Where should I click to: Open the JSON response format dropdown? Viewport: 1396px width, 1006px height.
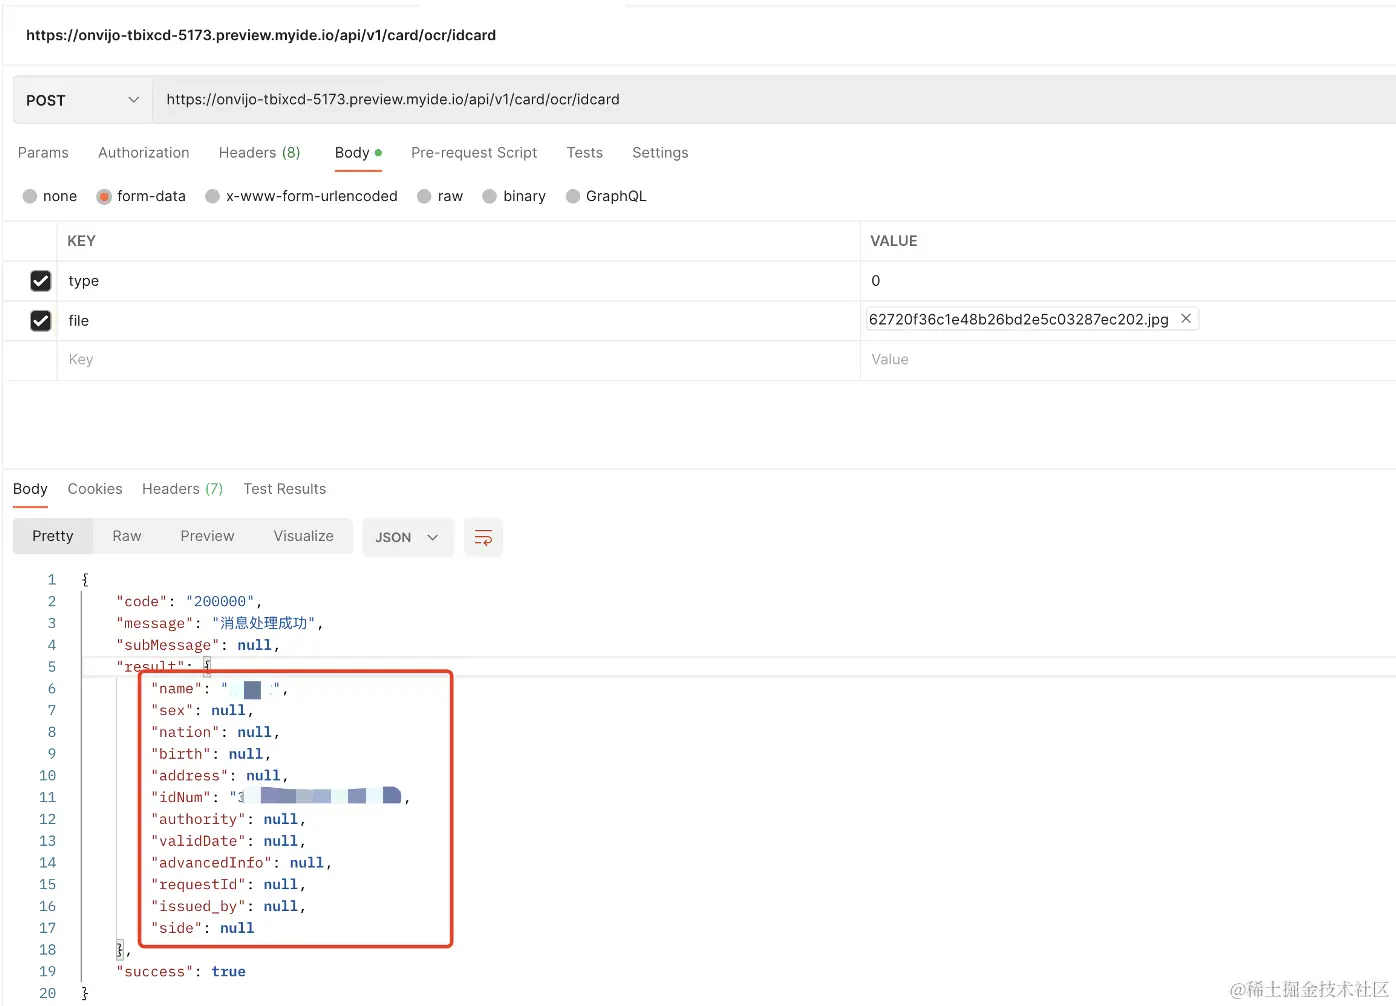point(407,537)
